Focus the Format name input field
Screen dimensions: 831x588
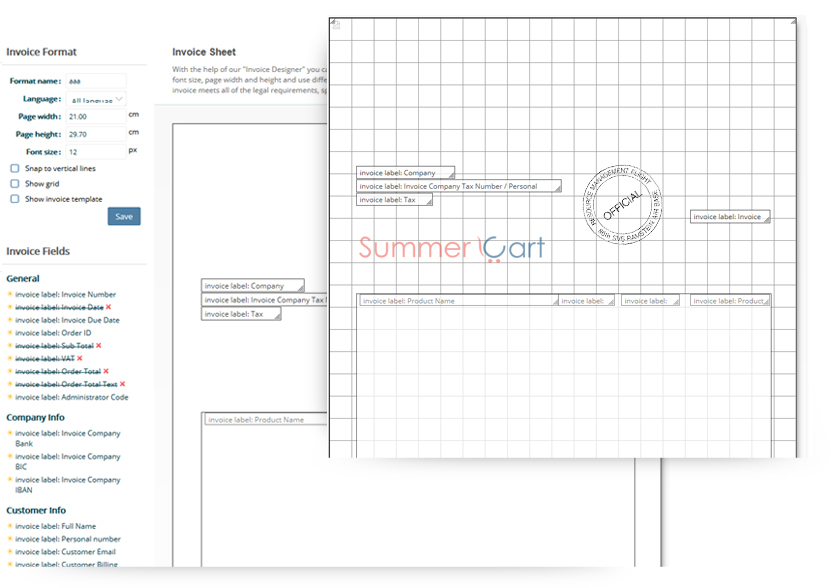click(x=96, y=81)
